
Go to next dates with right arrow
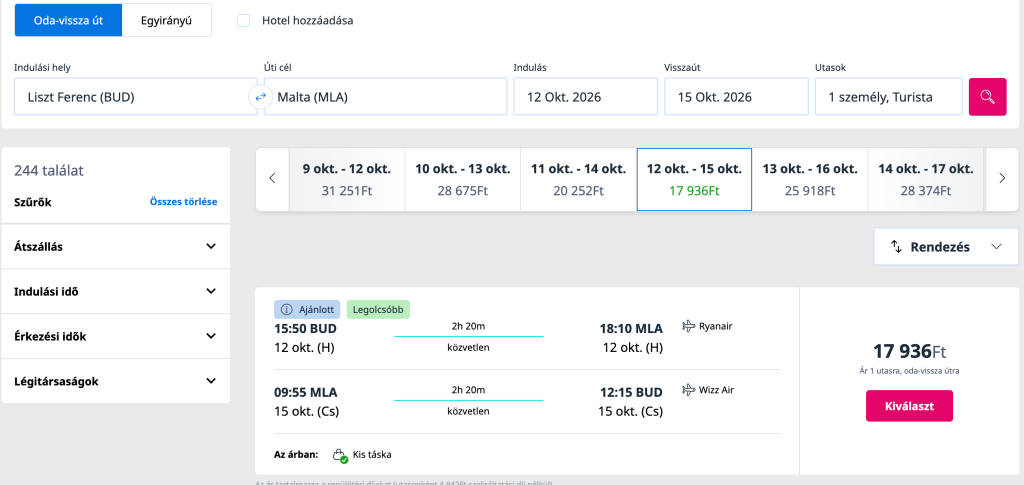(x=1002, y=178)
